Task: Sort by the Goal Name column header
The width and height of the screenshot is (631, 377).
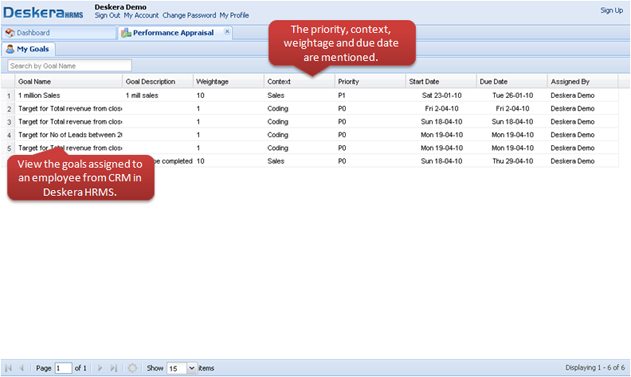Action: point(68,81)
